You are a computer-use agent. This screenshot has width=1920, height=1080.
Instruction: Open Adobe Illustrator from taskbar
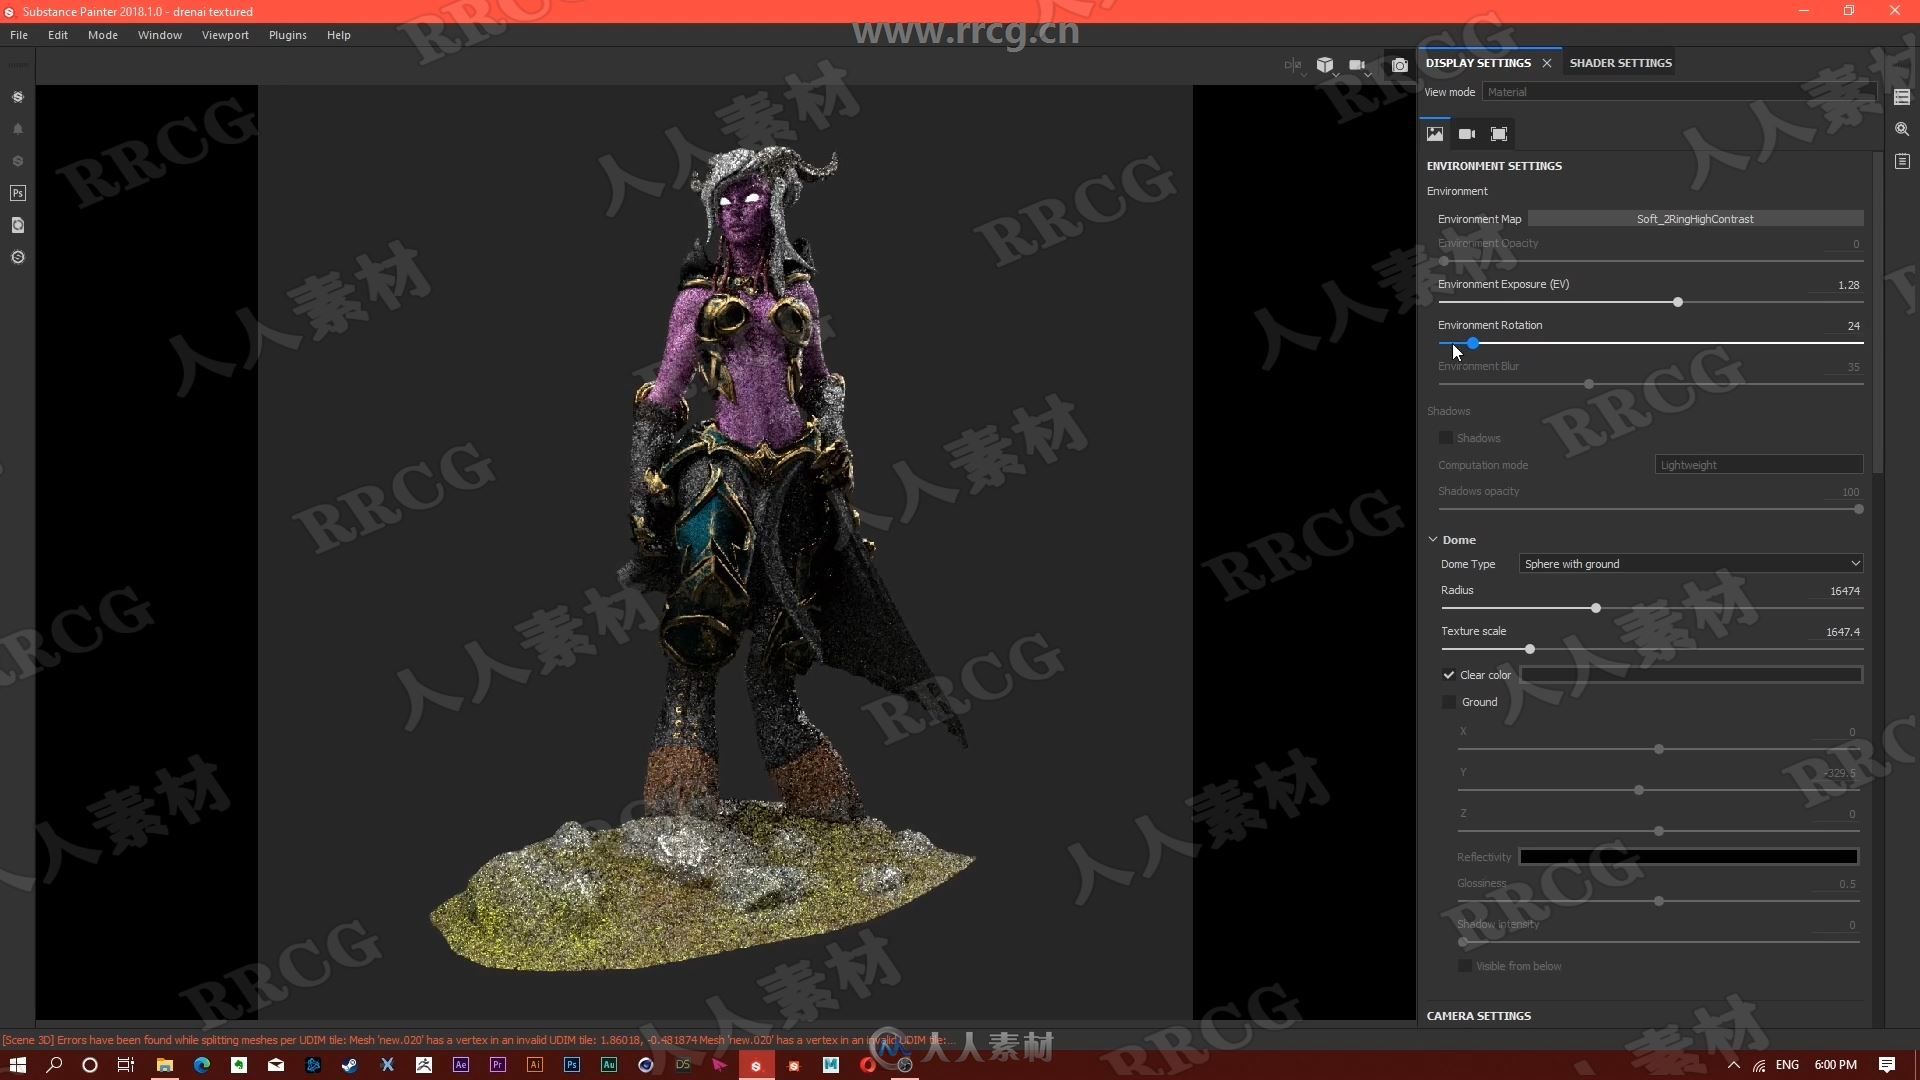[x=535, y=1065]
